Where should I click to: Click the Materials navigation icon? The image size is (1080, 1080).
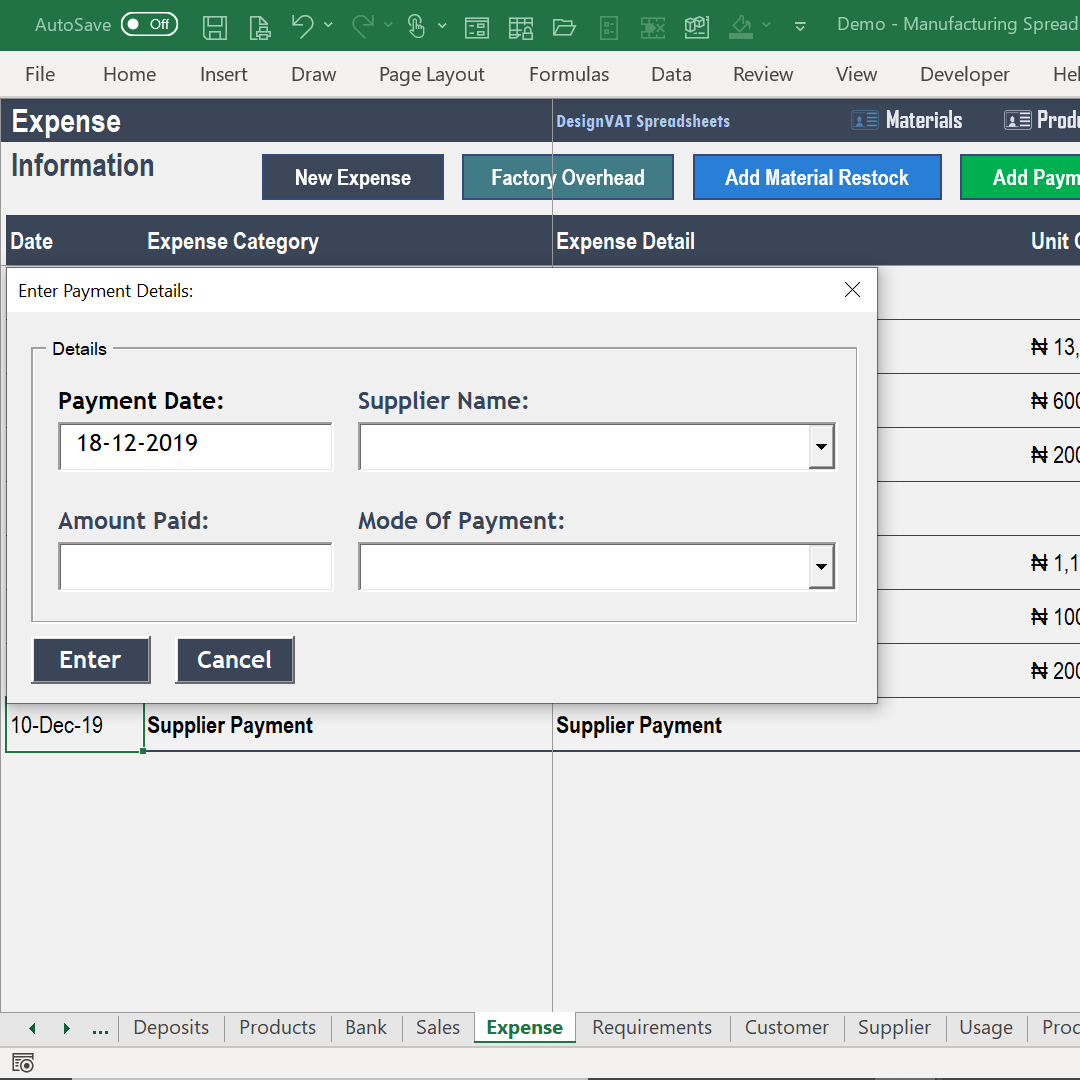pos(865,119)
